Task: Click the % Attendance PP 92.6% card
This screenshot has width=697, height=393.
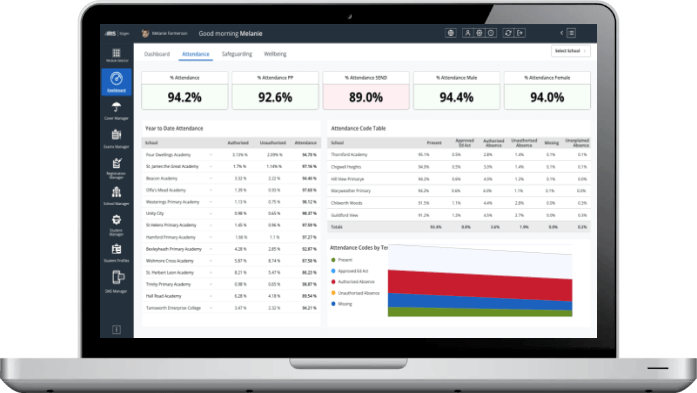Action: 275,90
